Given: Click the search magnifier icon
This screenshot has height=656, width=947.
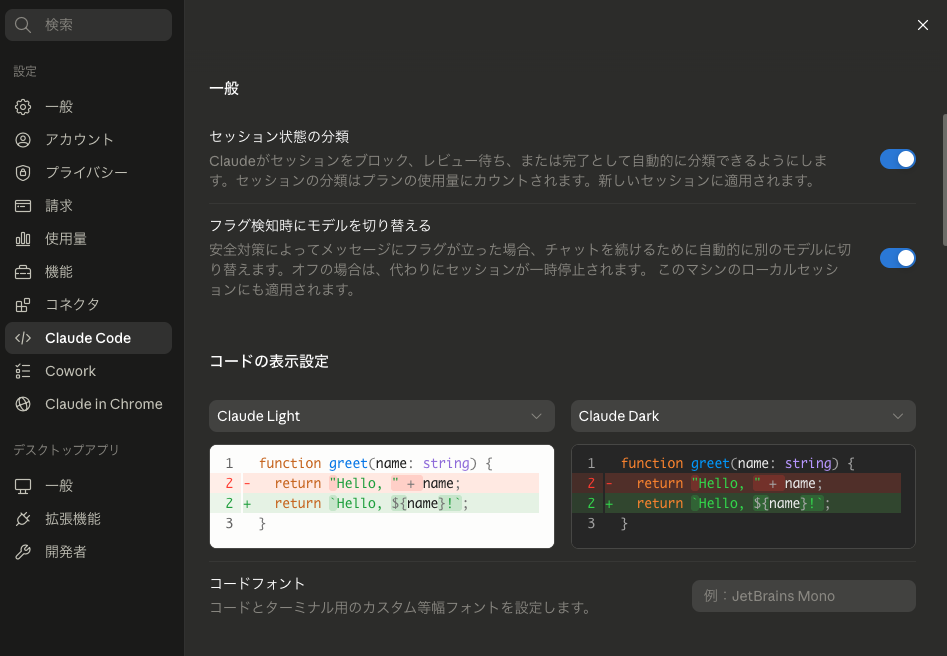Looking at the screenshot, I should pos(23,25).
